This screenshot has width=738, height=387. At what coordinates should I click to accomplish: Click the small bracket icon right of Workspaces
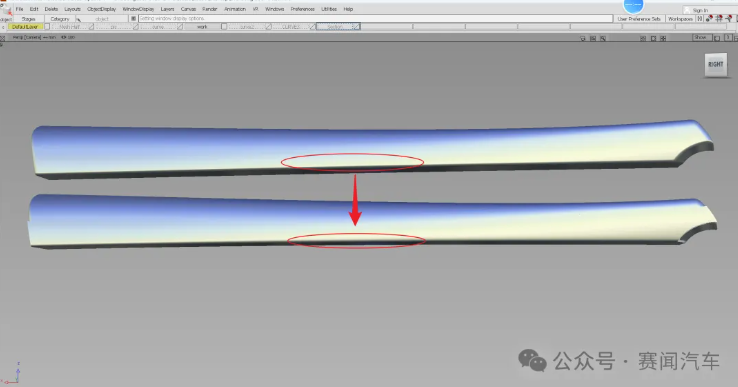pyautogui.click(x=700, y=18)
